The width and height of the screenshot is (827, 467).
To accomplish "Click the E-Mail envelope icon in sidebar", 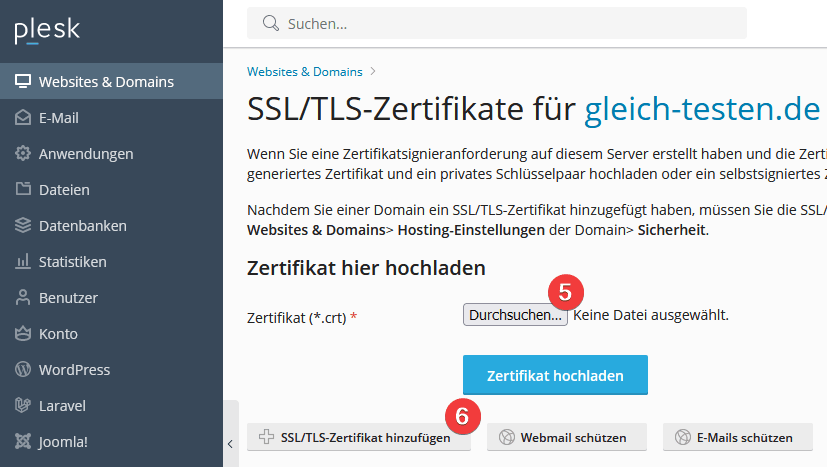I will click(x=23, y=118).
